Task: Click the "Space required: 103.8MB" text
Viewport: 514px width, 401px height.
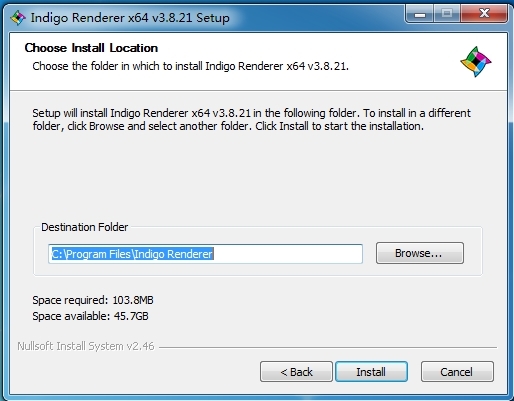Action: click(x=93, y=300)
